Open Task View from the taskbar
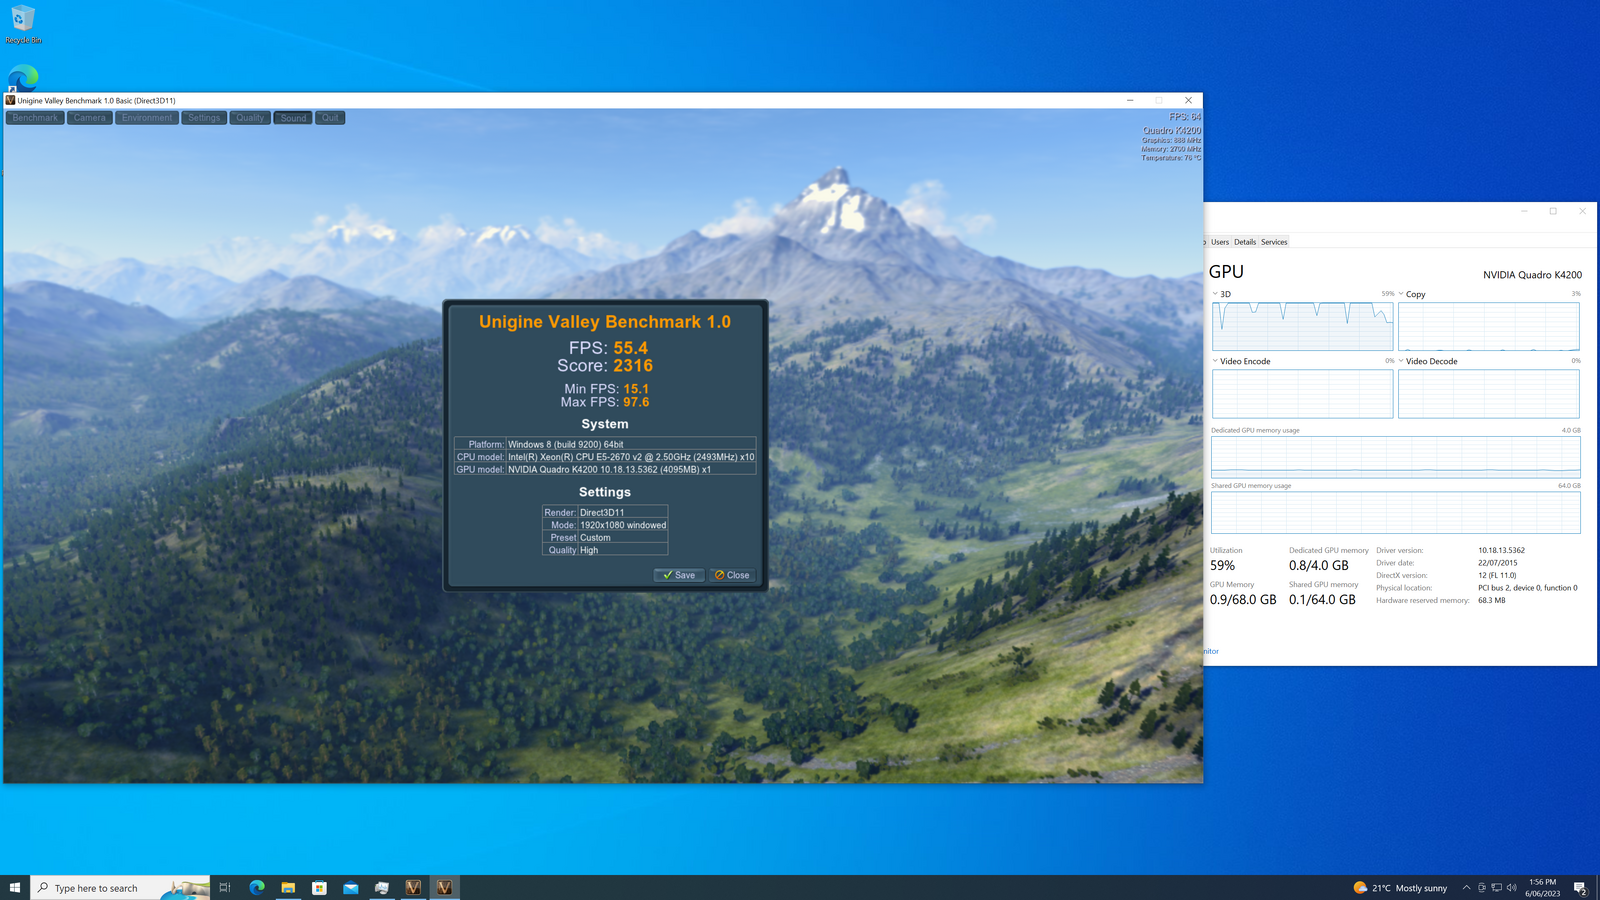 click(x=225, y=888)
